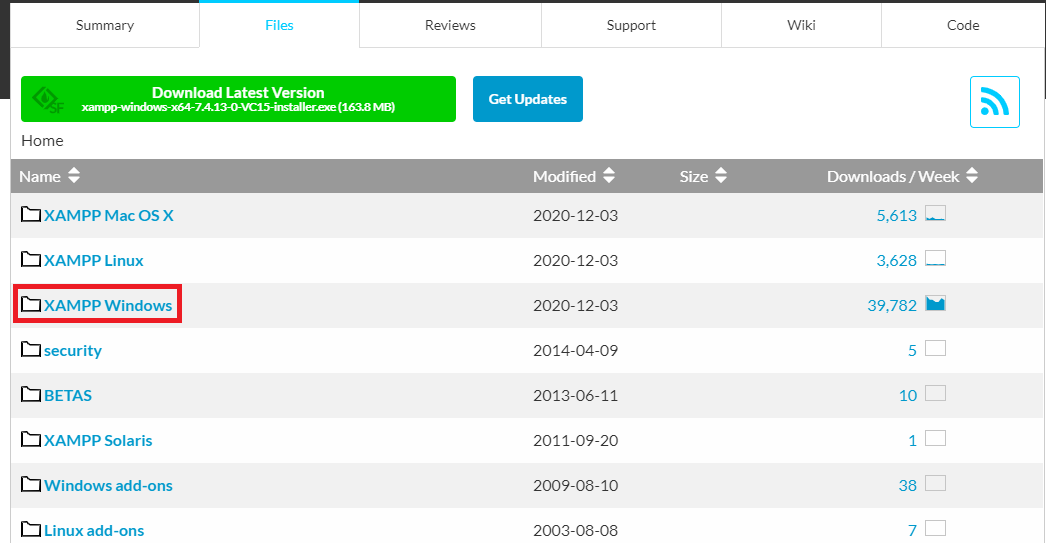
Task: Switch to the Summary tab
Action: pyautogui.click(x=105, y=25)
